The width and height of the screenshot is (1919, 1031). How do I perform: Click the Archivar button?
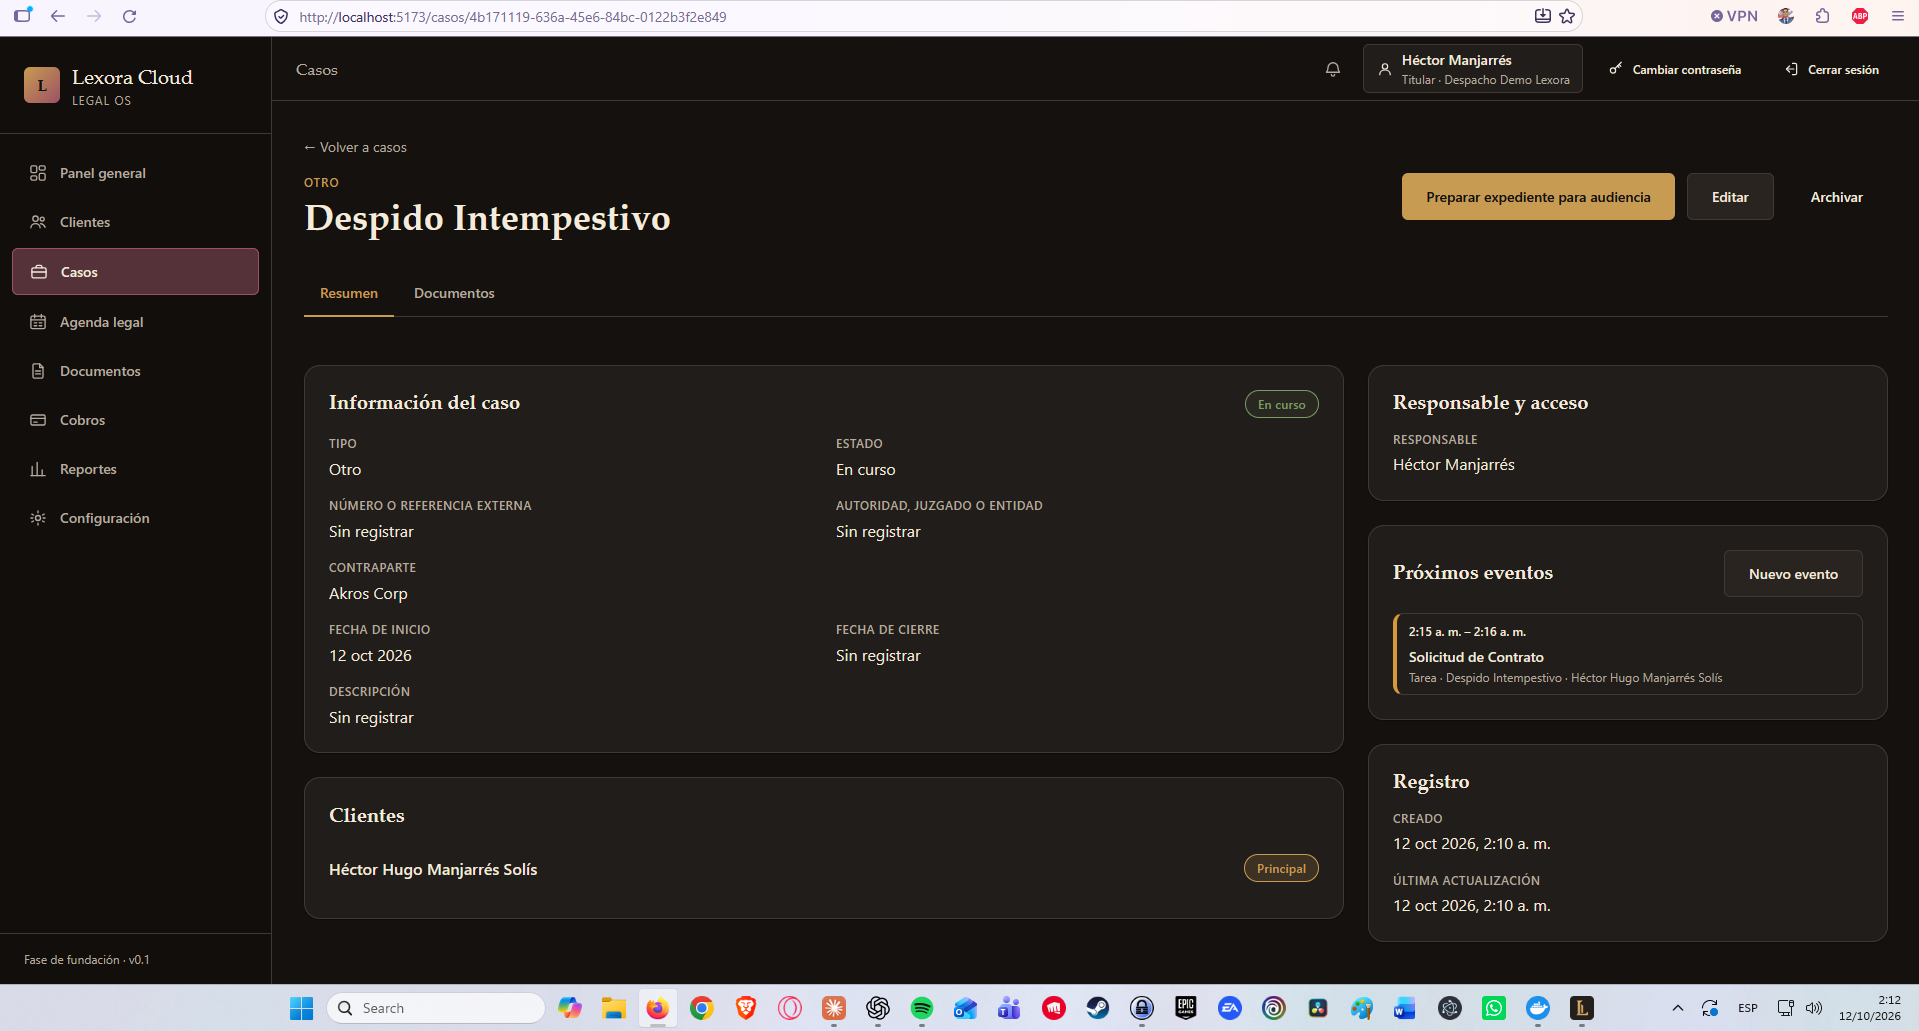click(1836, 197)
